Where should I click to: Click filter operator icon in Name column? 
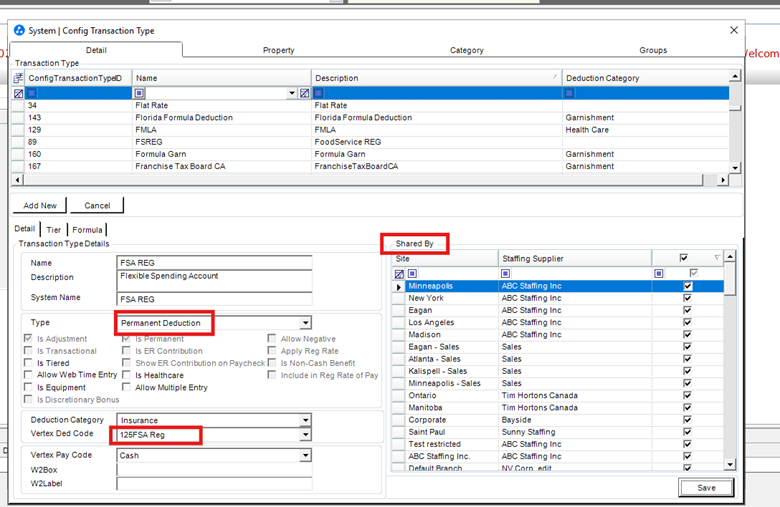139,93
